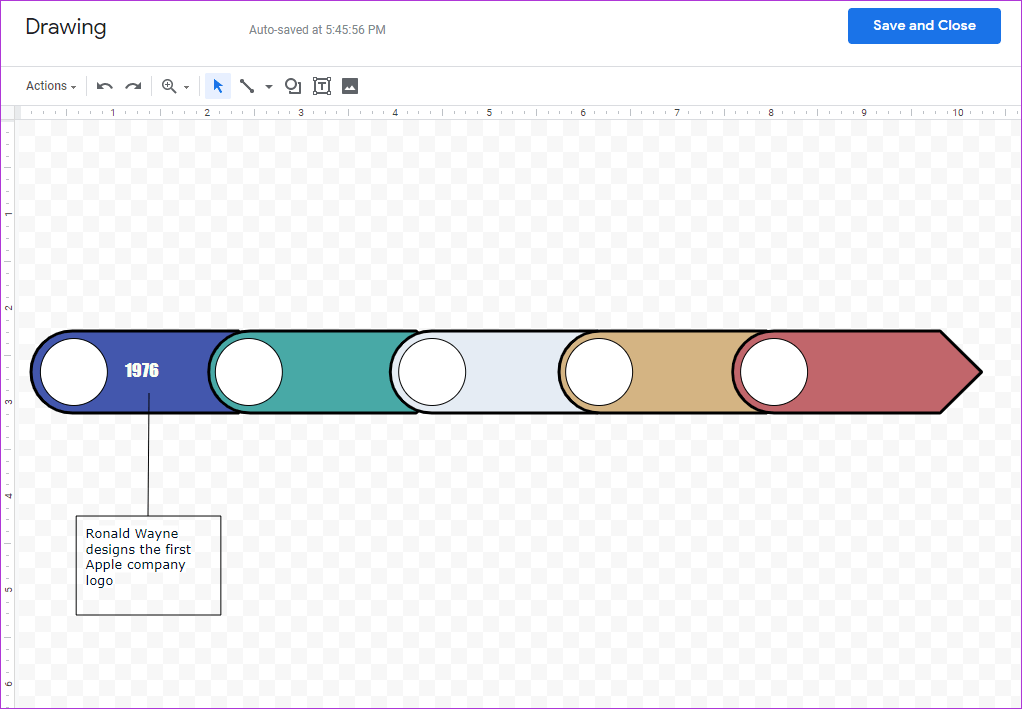
Task: Select the Text box tool
Action: click(x=322, y=86)
